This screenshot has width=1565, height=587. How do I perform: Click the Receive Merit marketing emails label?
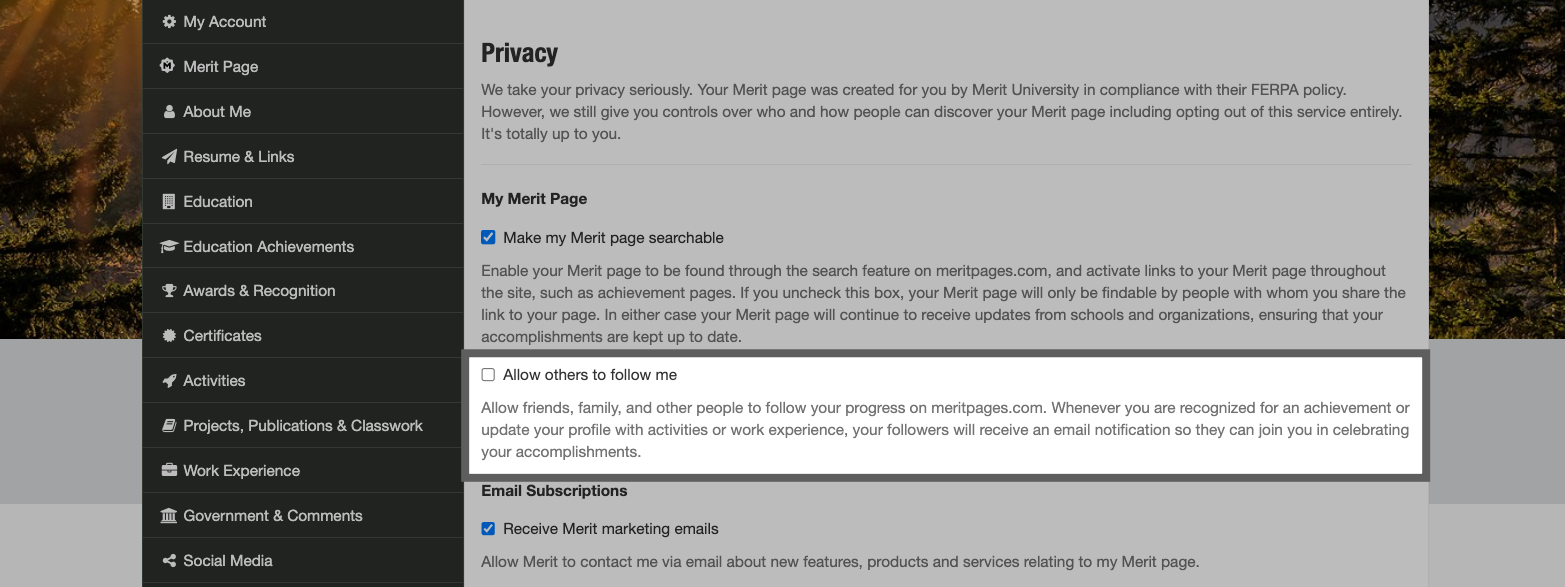point(610,529)
